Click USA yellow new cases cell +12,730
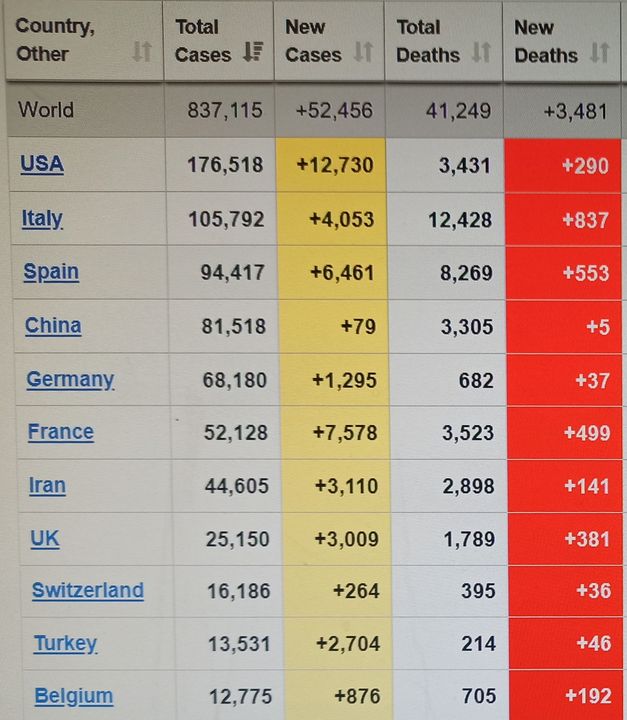The height and width of the screenshot is (720, 627). pos(331,165)
